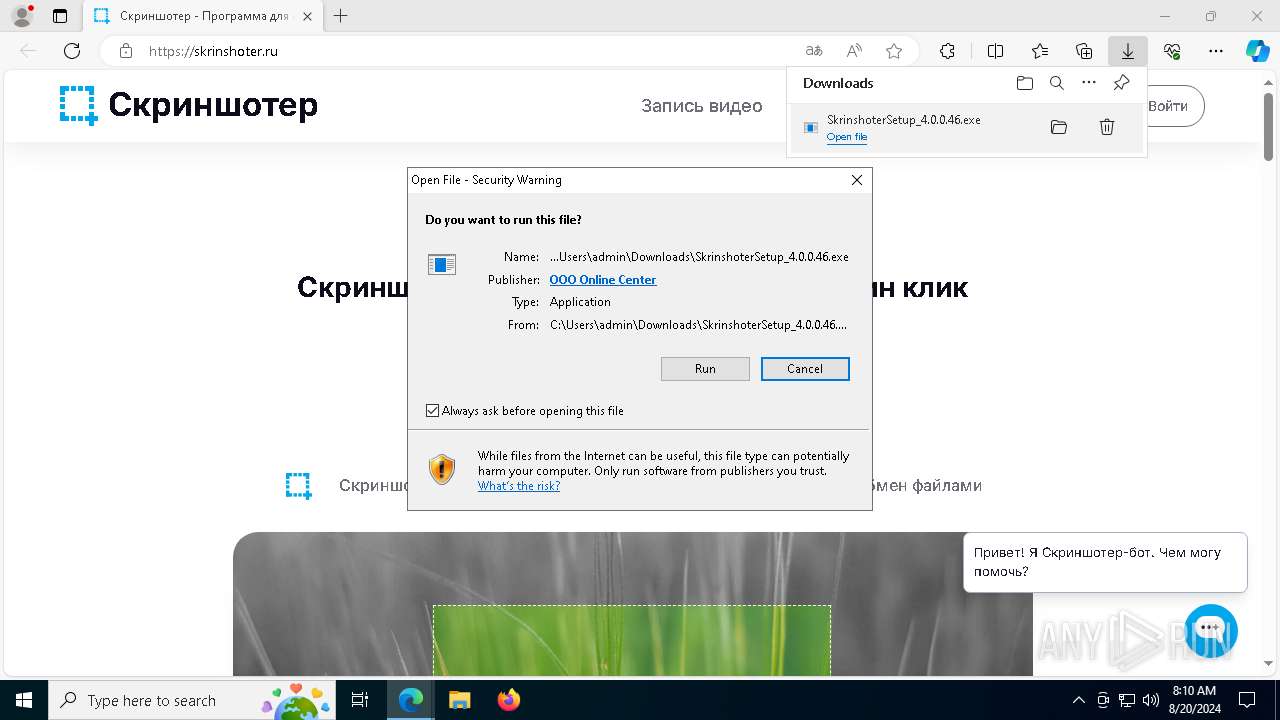The width and height of the screenshot is (1280, 720).
Task: Launch Firefox from taskbar
Action: click(x=508, y=700)
